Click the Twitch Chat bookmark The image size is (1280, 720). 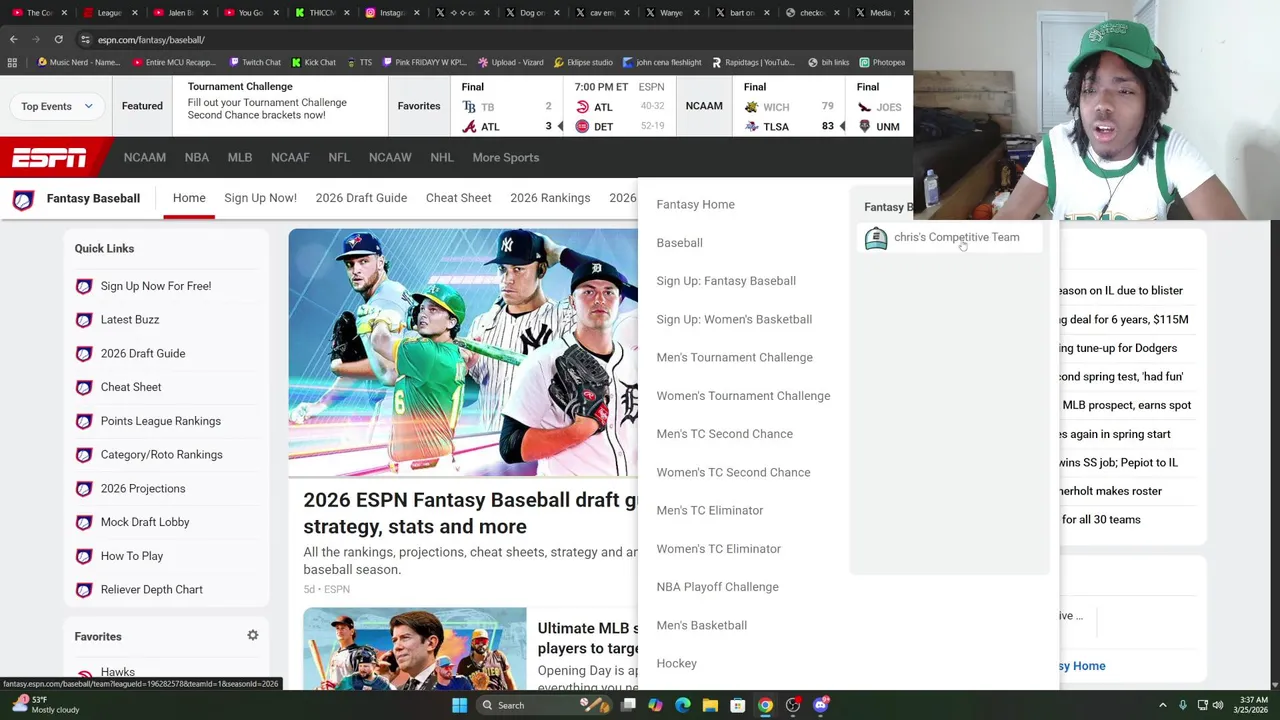tap(255, 62)
